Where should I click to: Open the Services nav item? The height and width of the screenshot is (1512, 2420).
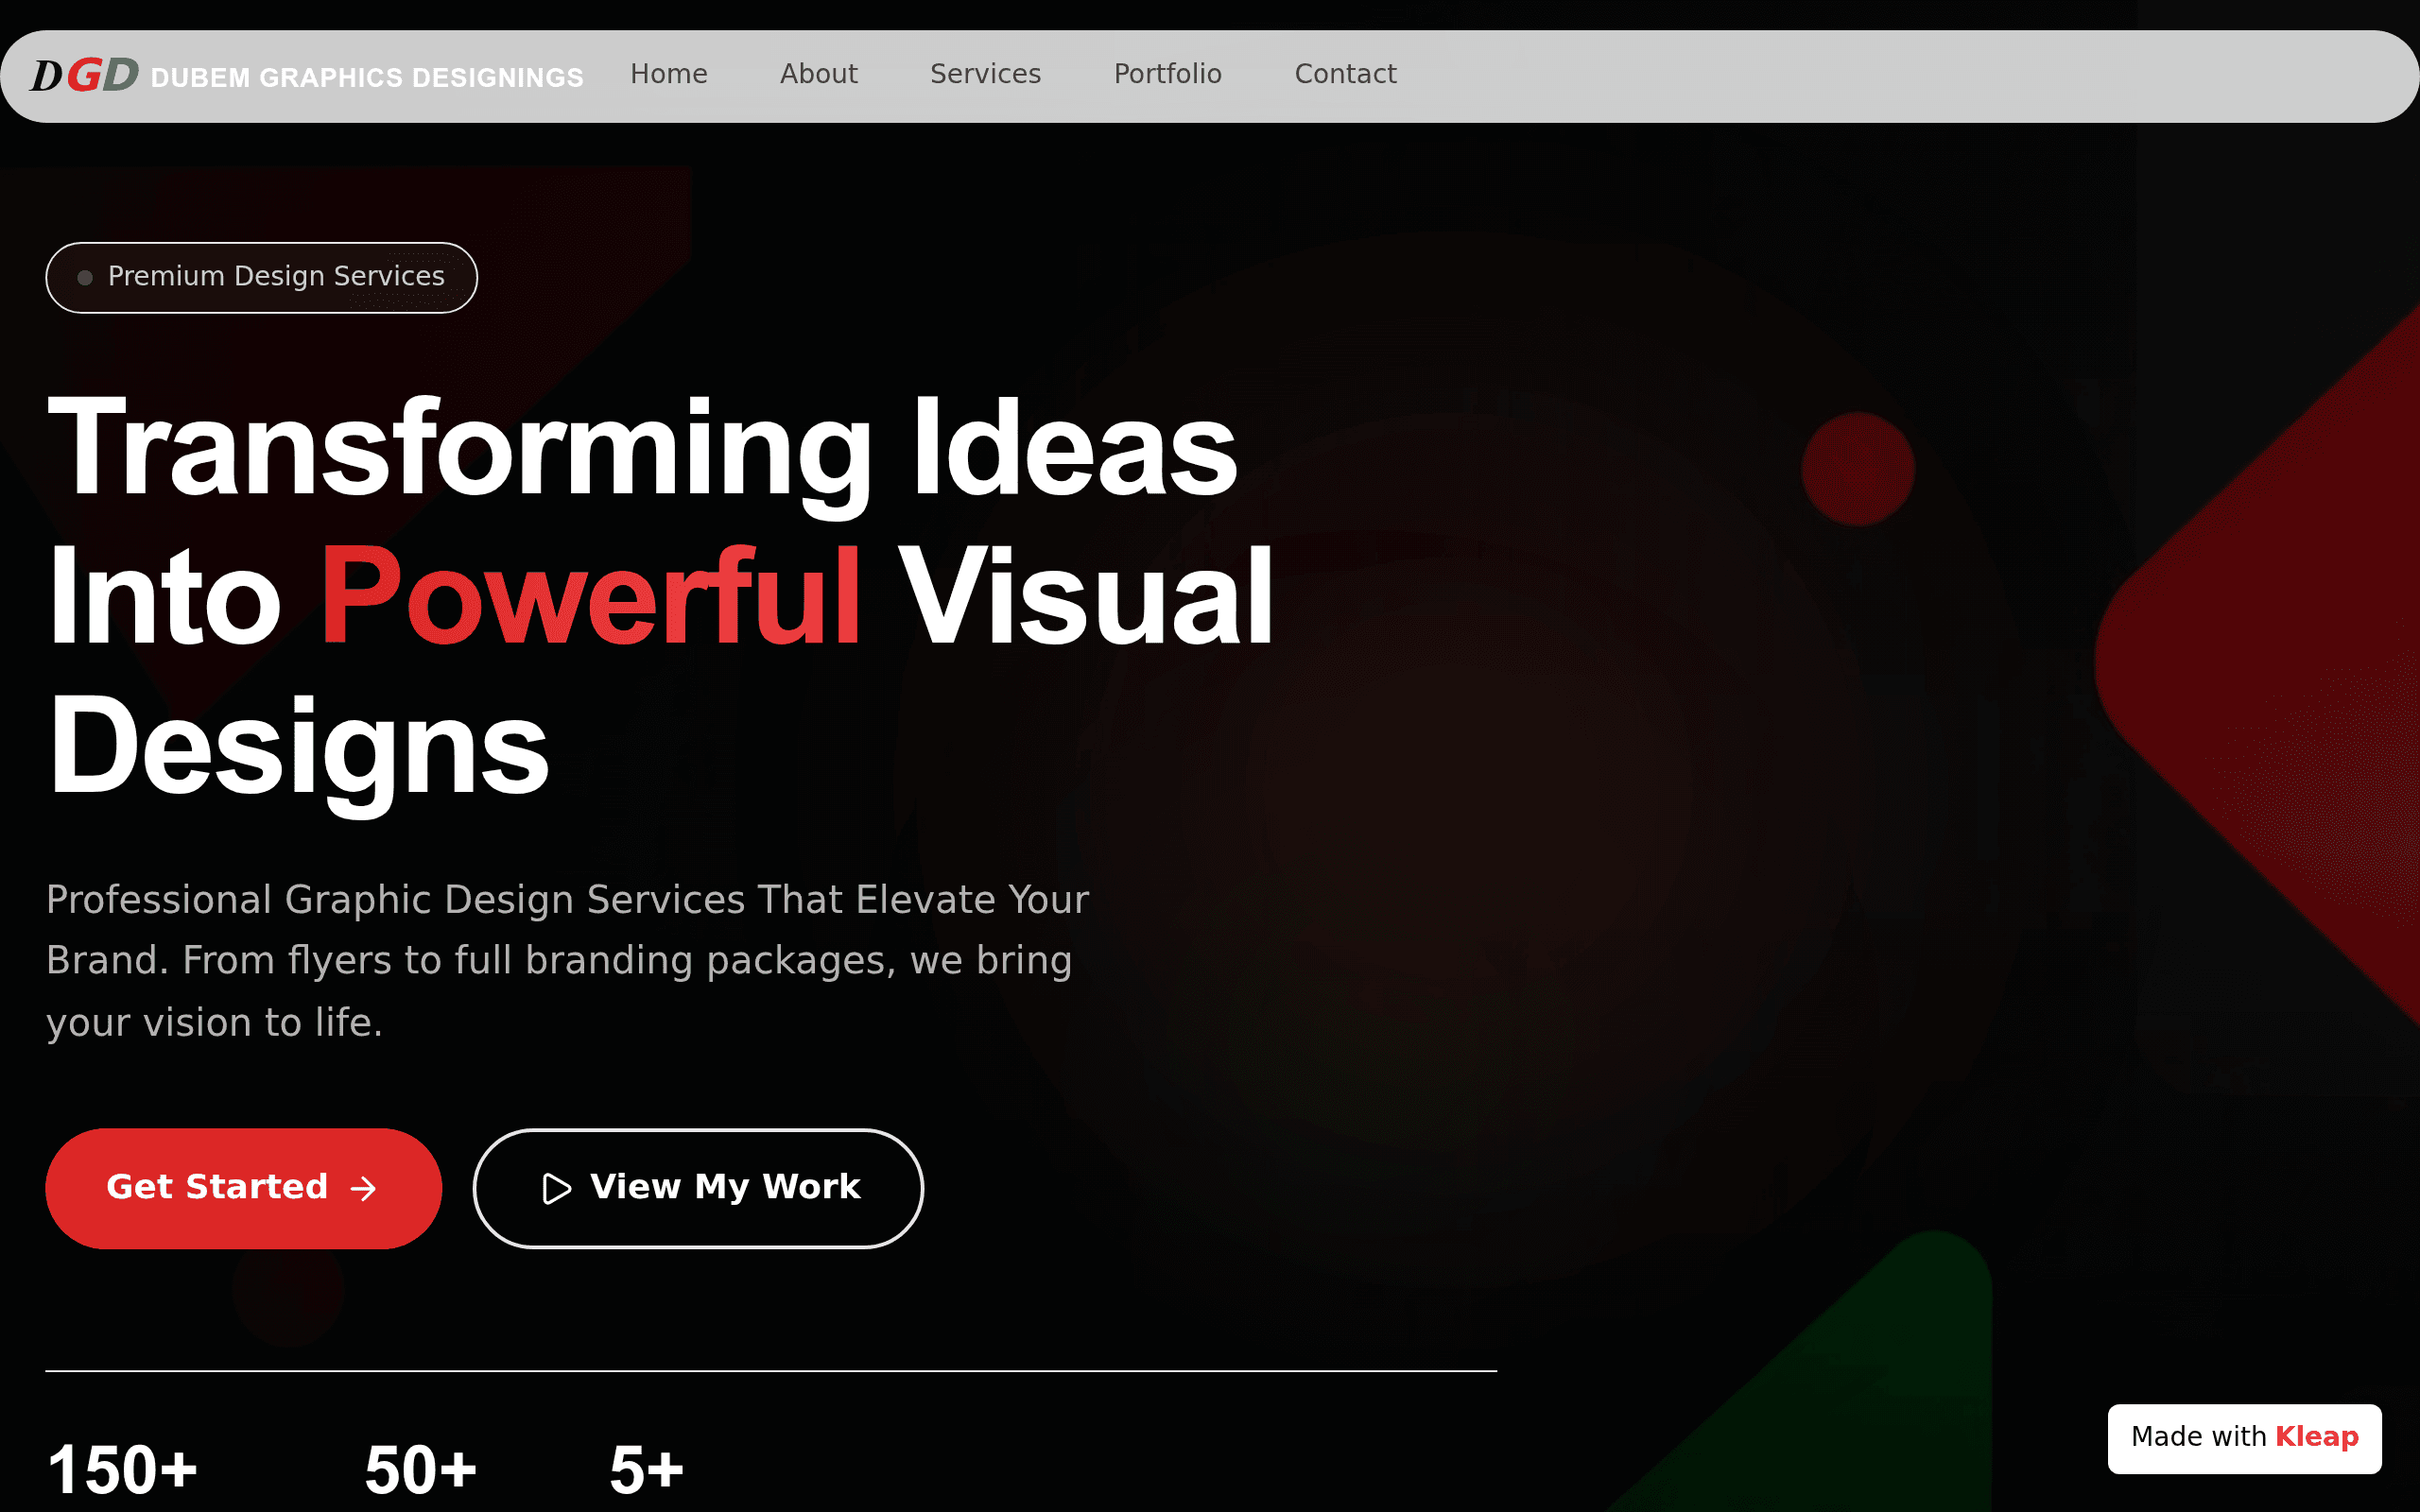(x=986, y=74)
